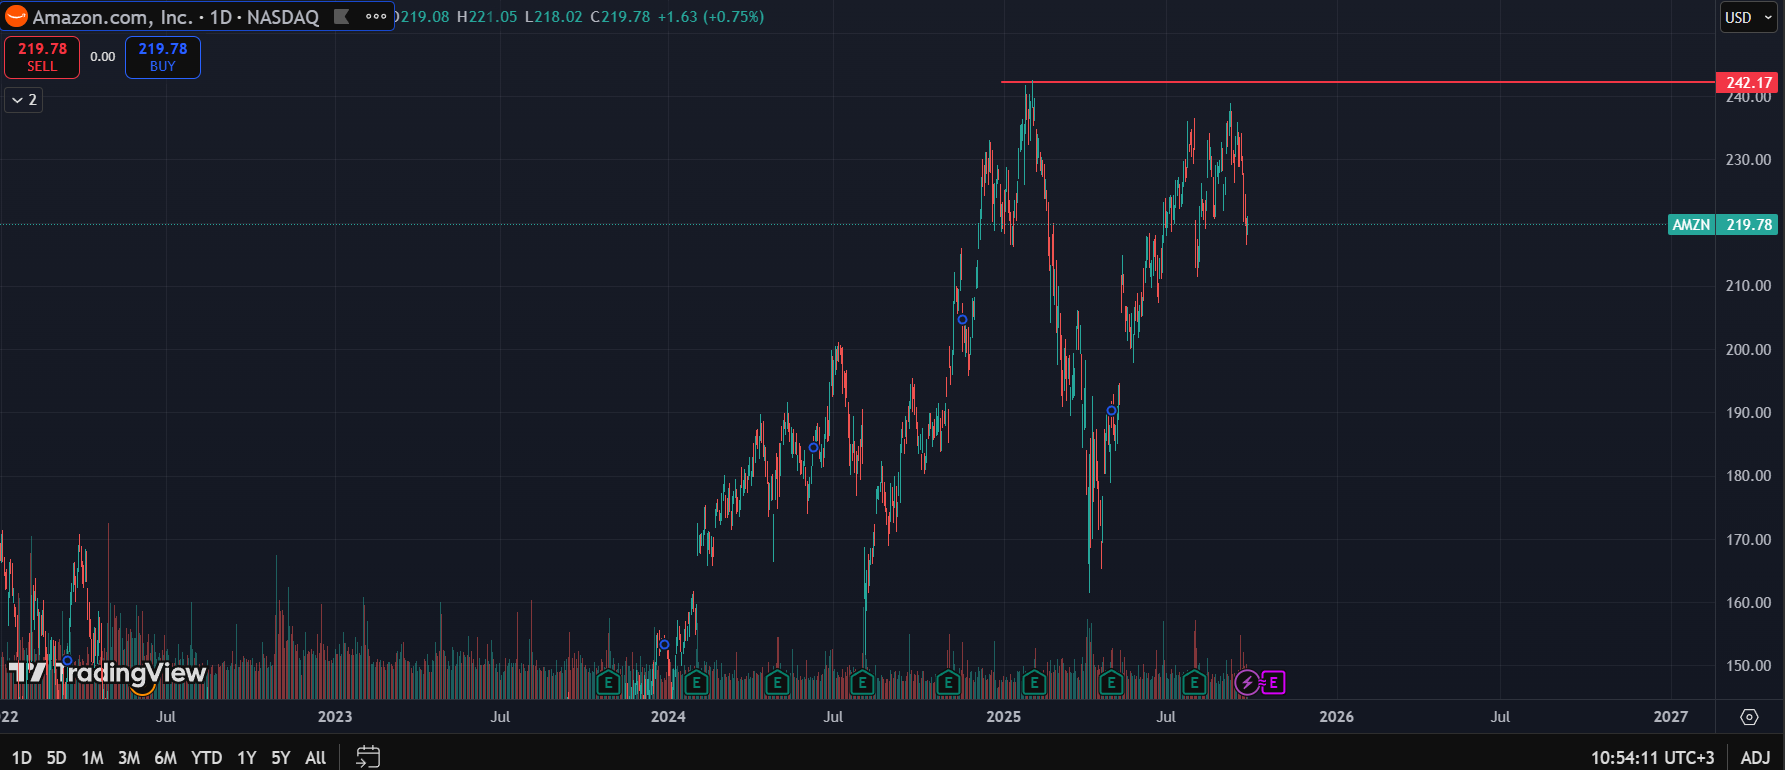Click the red 242.17 price line label
This screenshot has width=1785, height=770.
(1748, 83)
